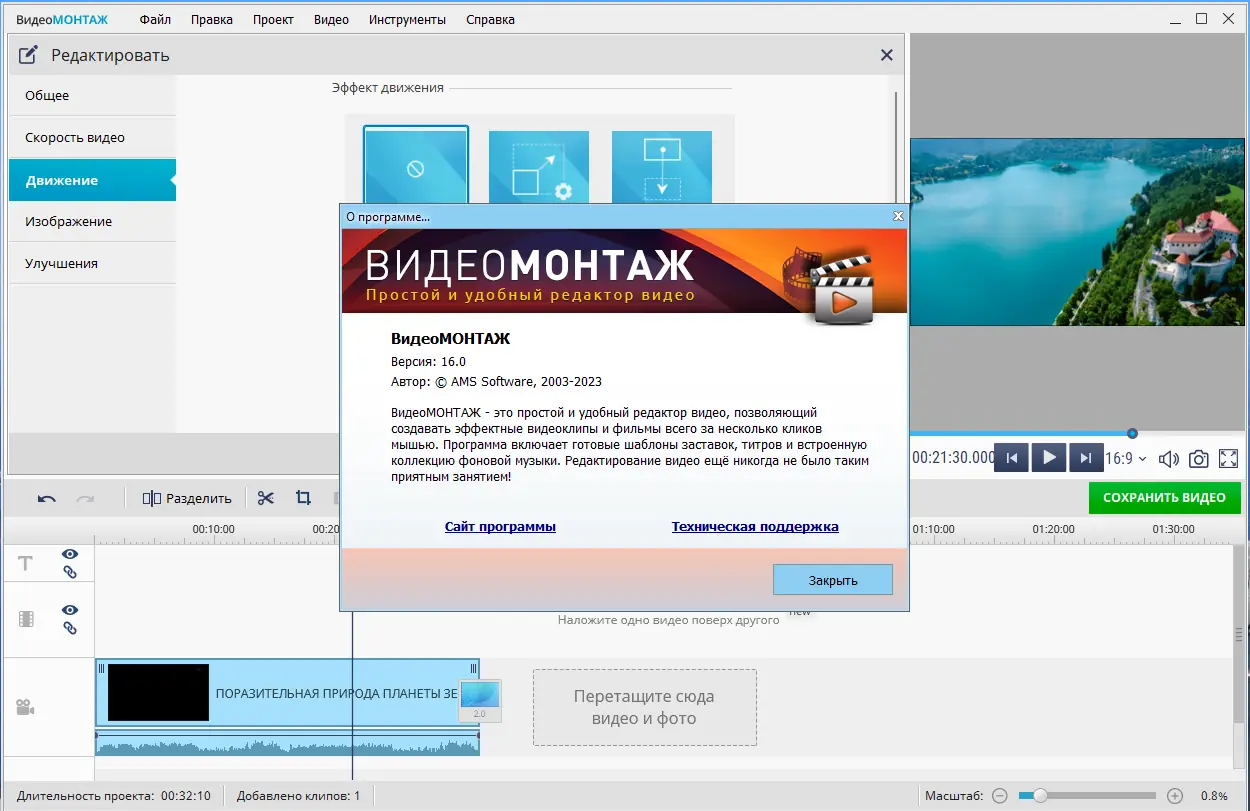Select the ПОРАЗИТЕЛЬНАЯ ПРИРОДА clip on timeline
This screenshot has height=811, width=1250.
(287, 692)
